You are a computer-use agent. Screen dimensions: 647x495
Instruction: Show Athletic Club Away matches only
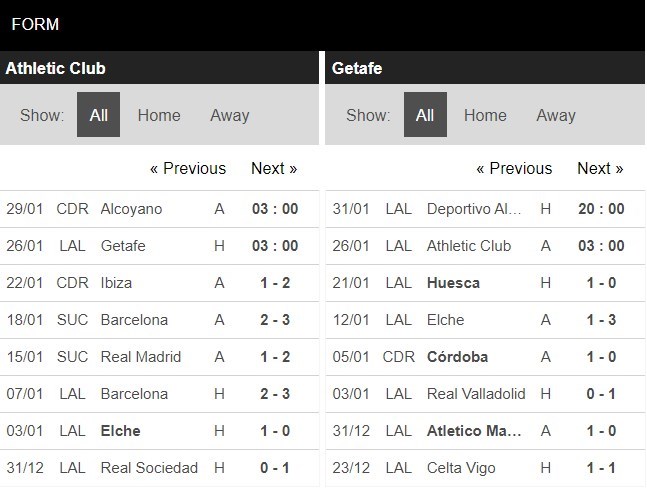click(x=230, y=116)
